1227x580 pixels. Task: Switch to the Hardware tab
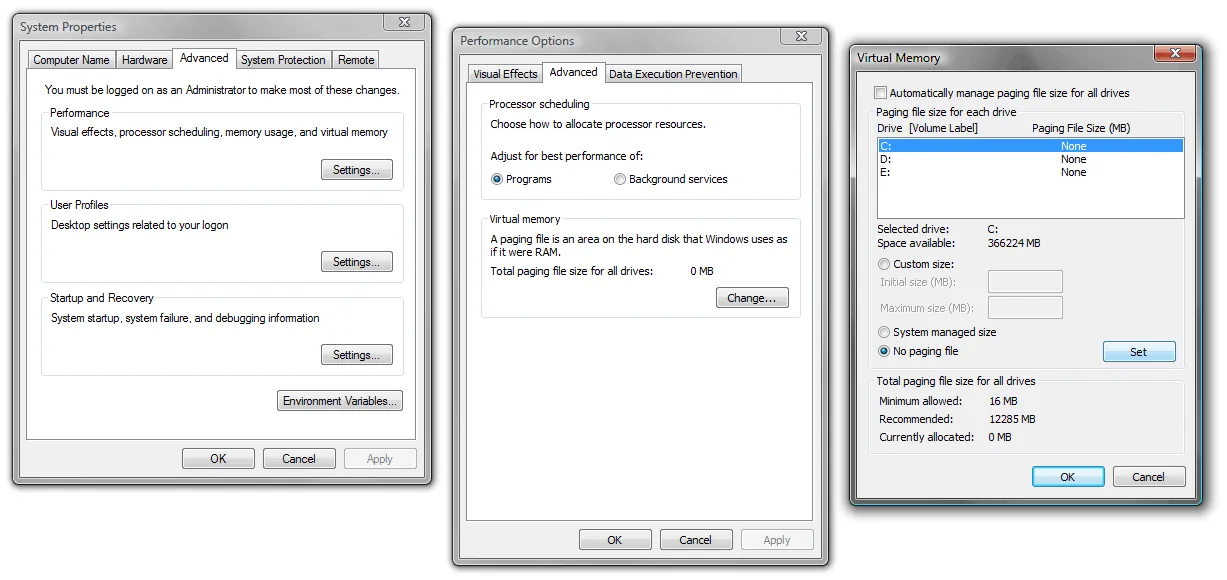pos(144,60)
